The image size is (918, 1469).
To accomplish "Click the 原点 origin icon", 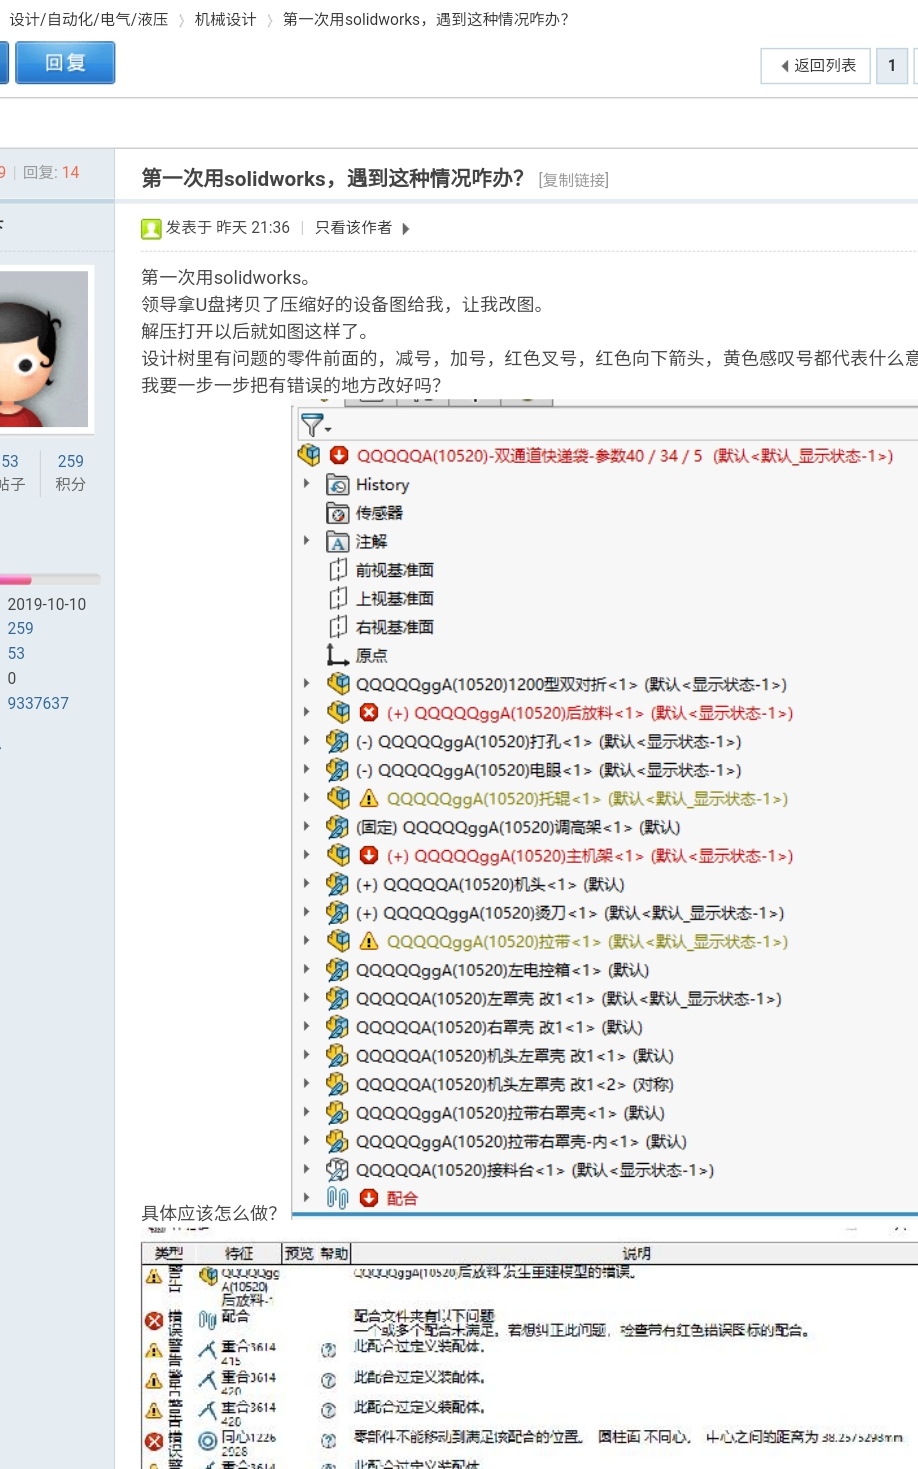I will click(338, 656).
